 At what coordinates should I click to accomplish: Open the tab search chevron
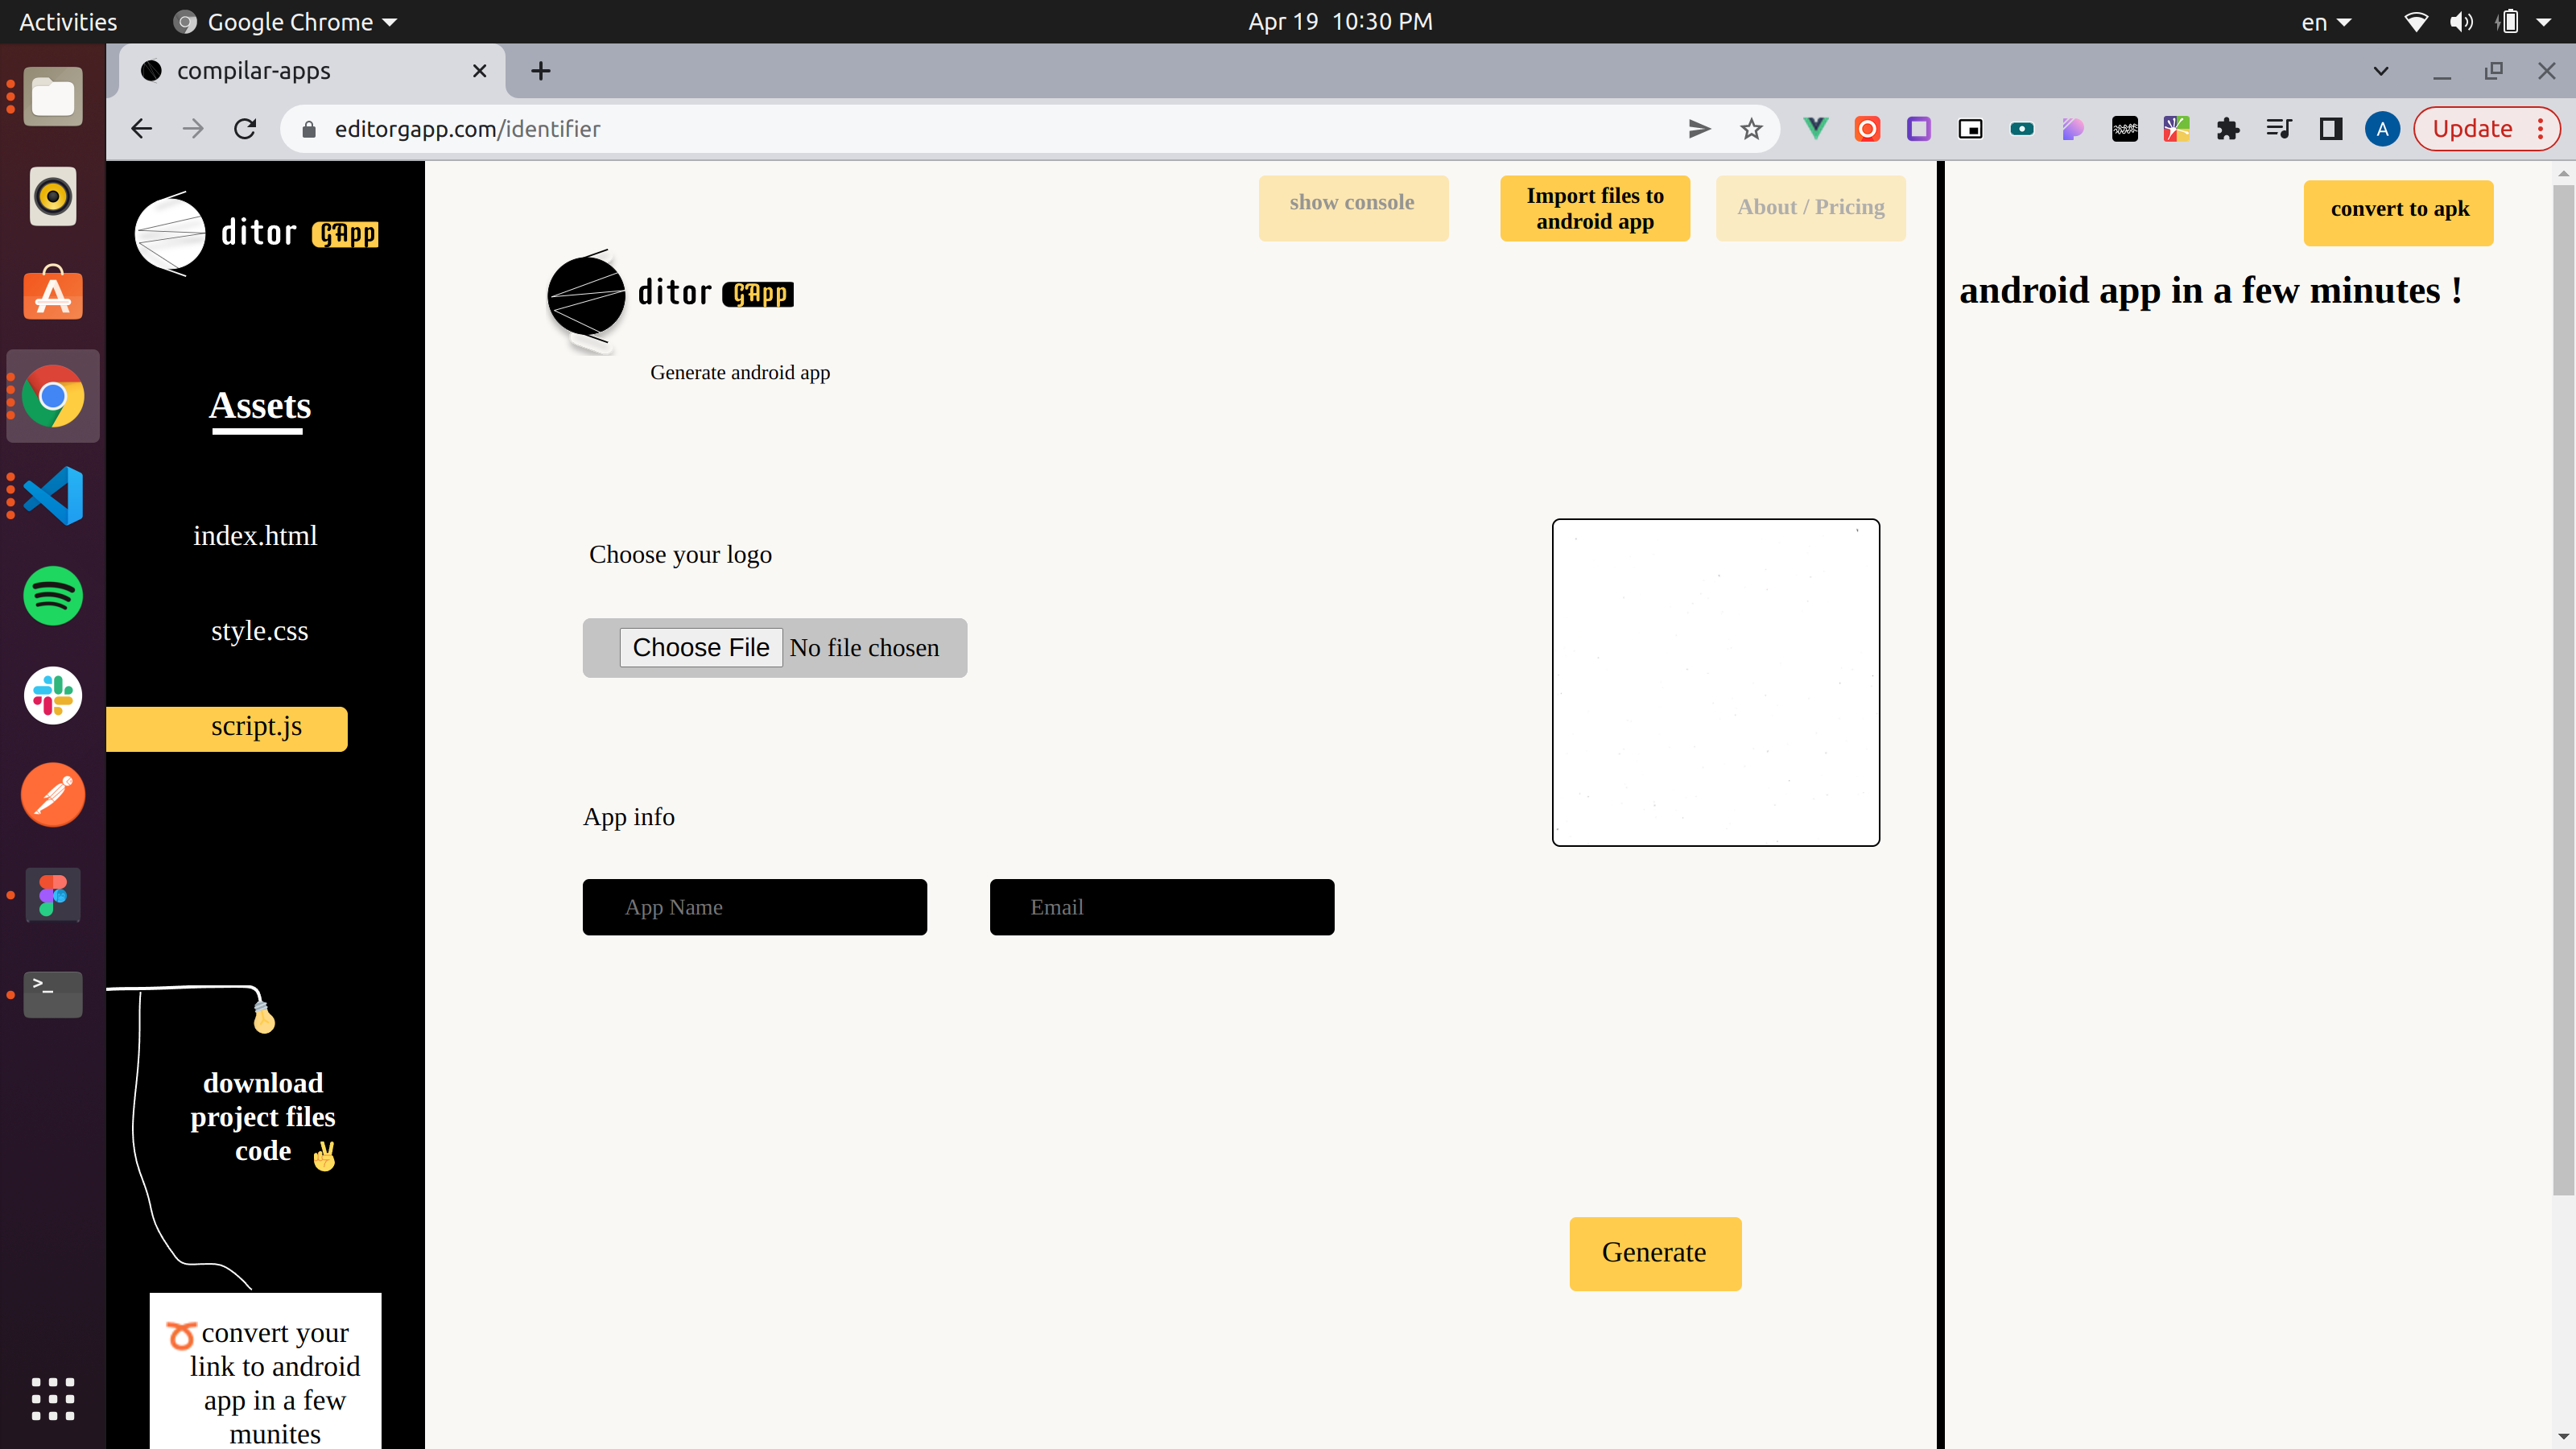click(x=2381, y=70)
